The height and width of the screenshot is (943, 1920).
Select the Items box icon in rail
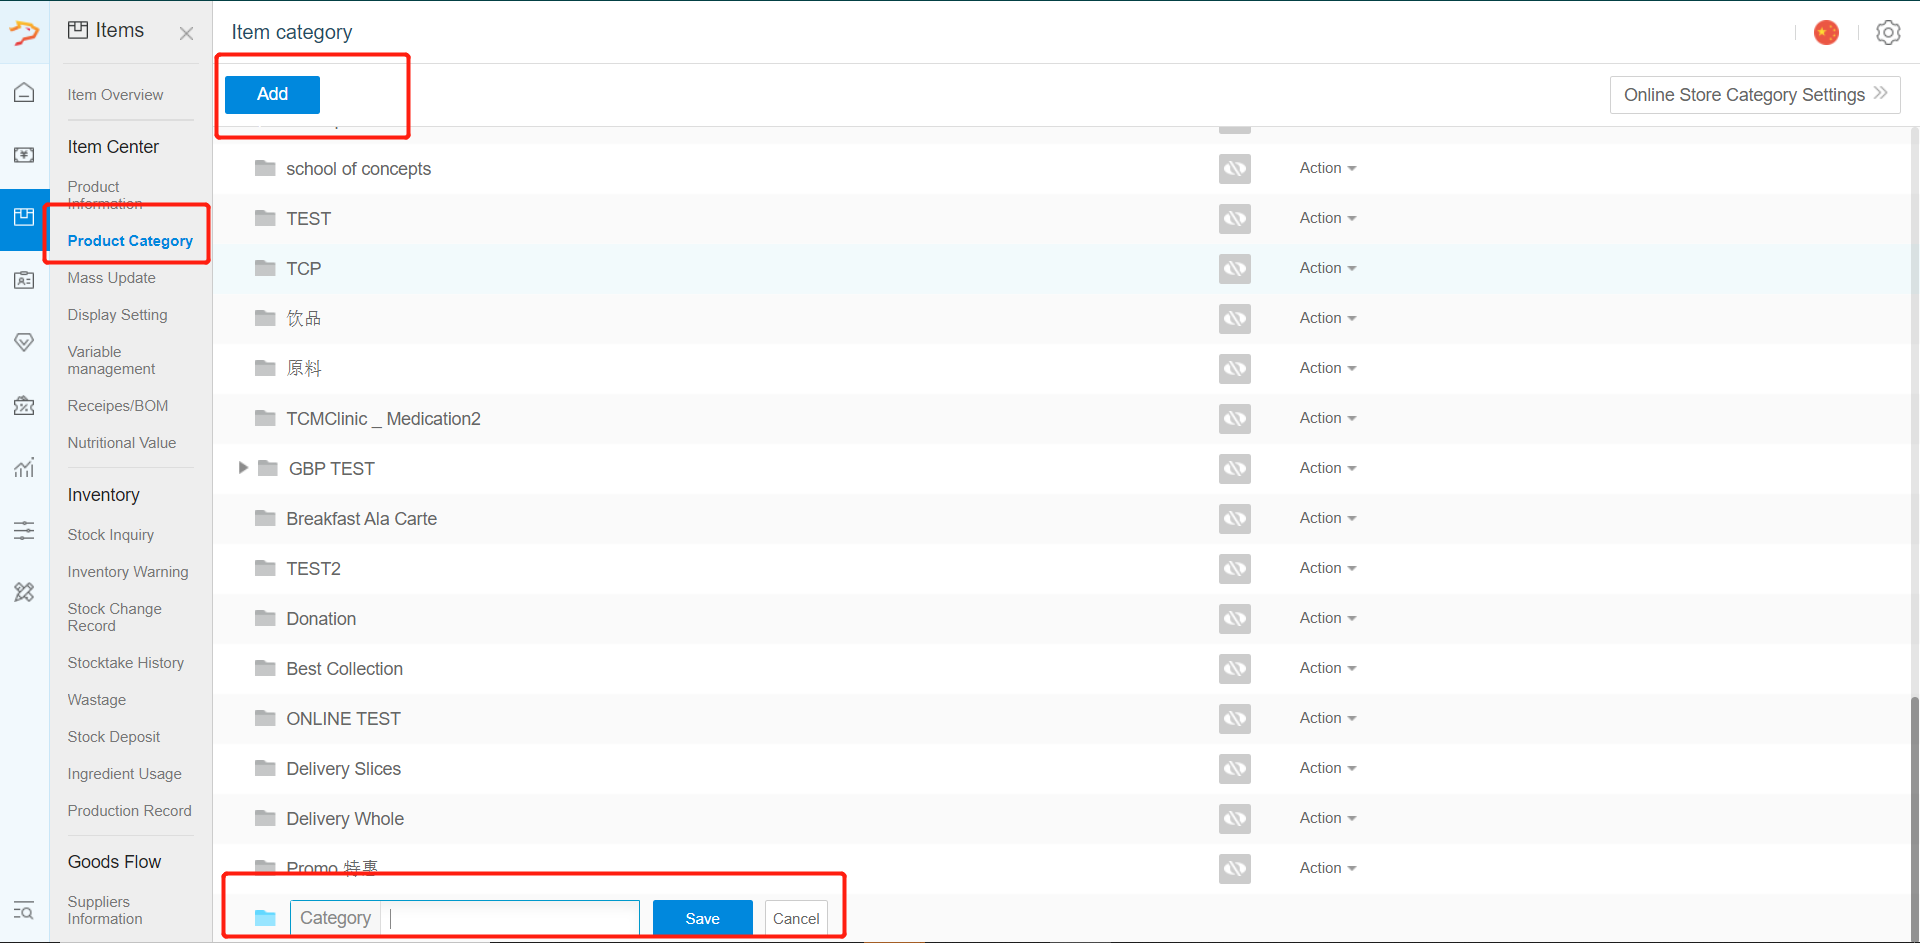(24, 217)
